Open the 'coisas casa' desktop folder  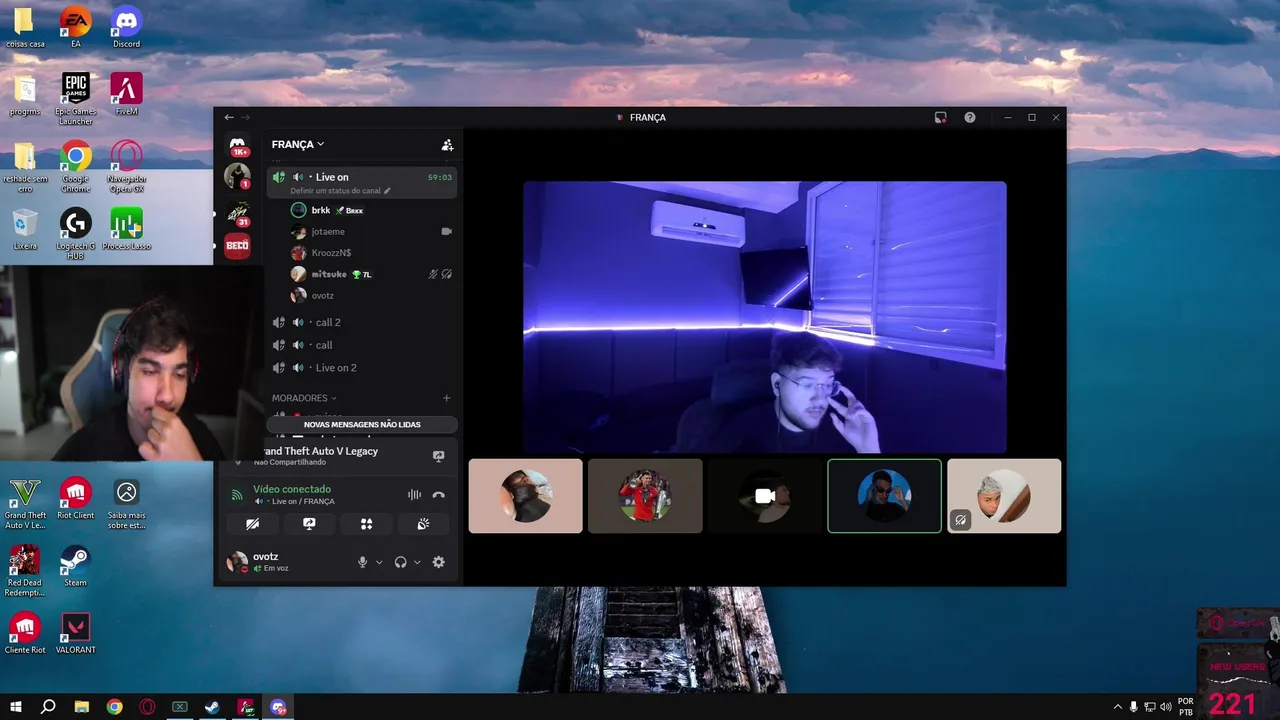click(25, 28)
